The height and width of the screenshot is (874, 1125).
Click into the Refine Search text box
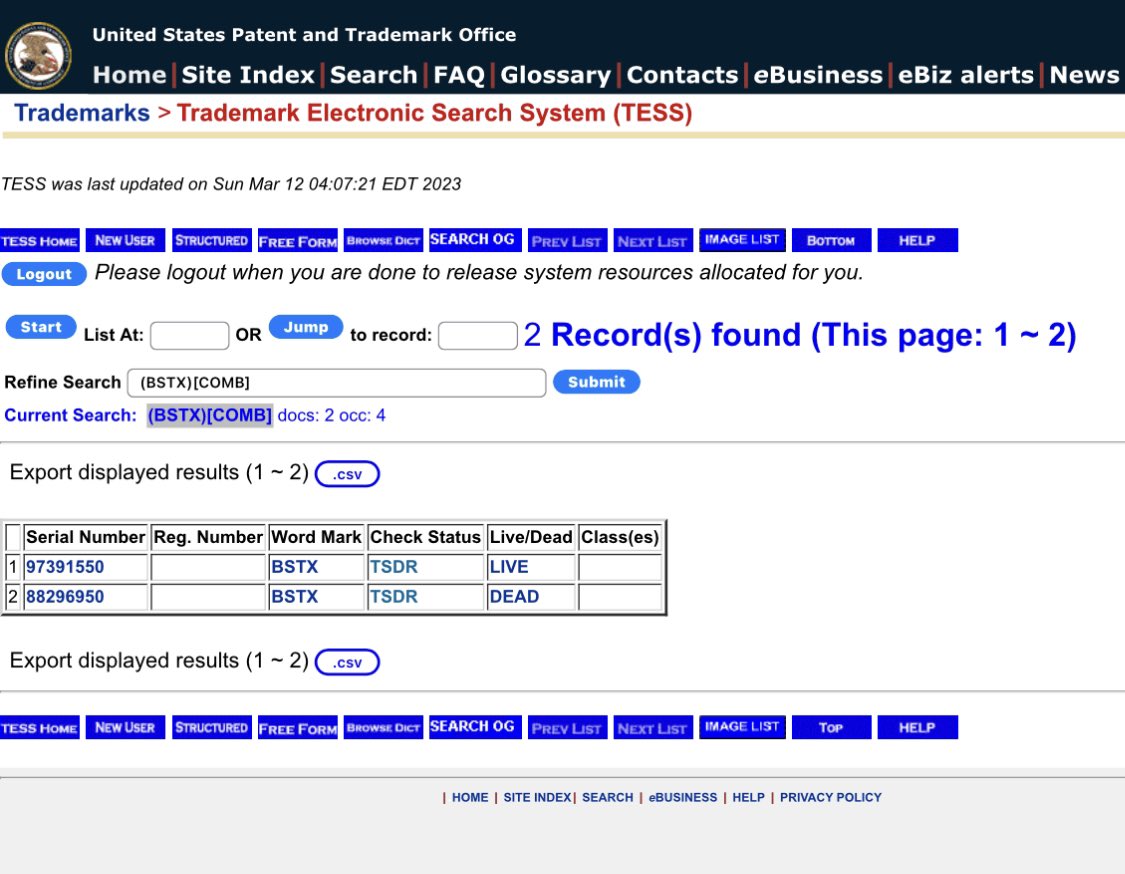336,382
